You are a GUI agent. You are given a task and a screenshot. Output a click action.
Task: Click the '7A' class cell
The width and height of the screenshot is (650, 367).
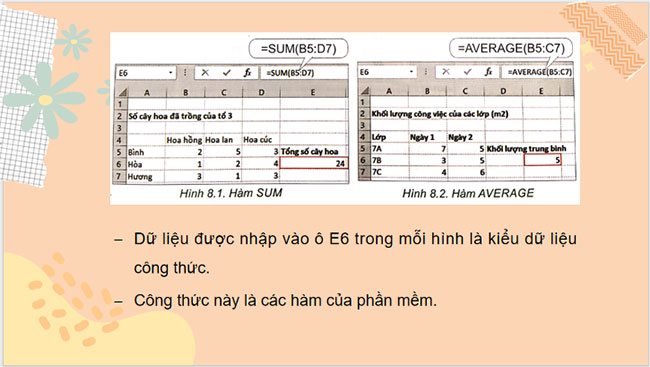pyautogui.click(x=389, y=148)
